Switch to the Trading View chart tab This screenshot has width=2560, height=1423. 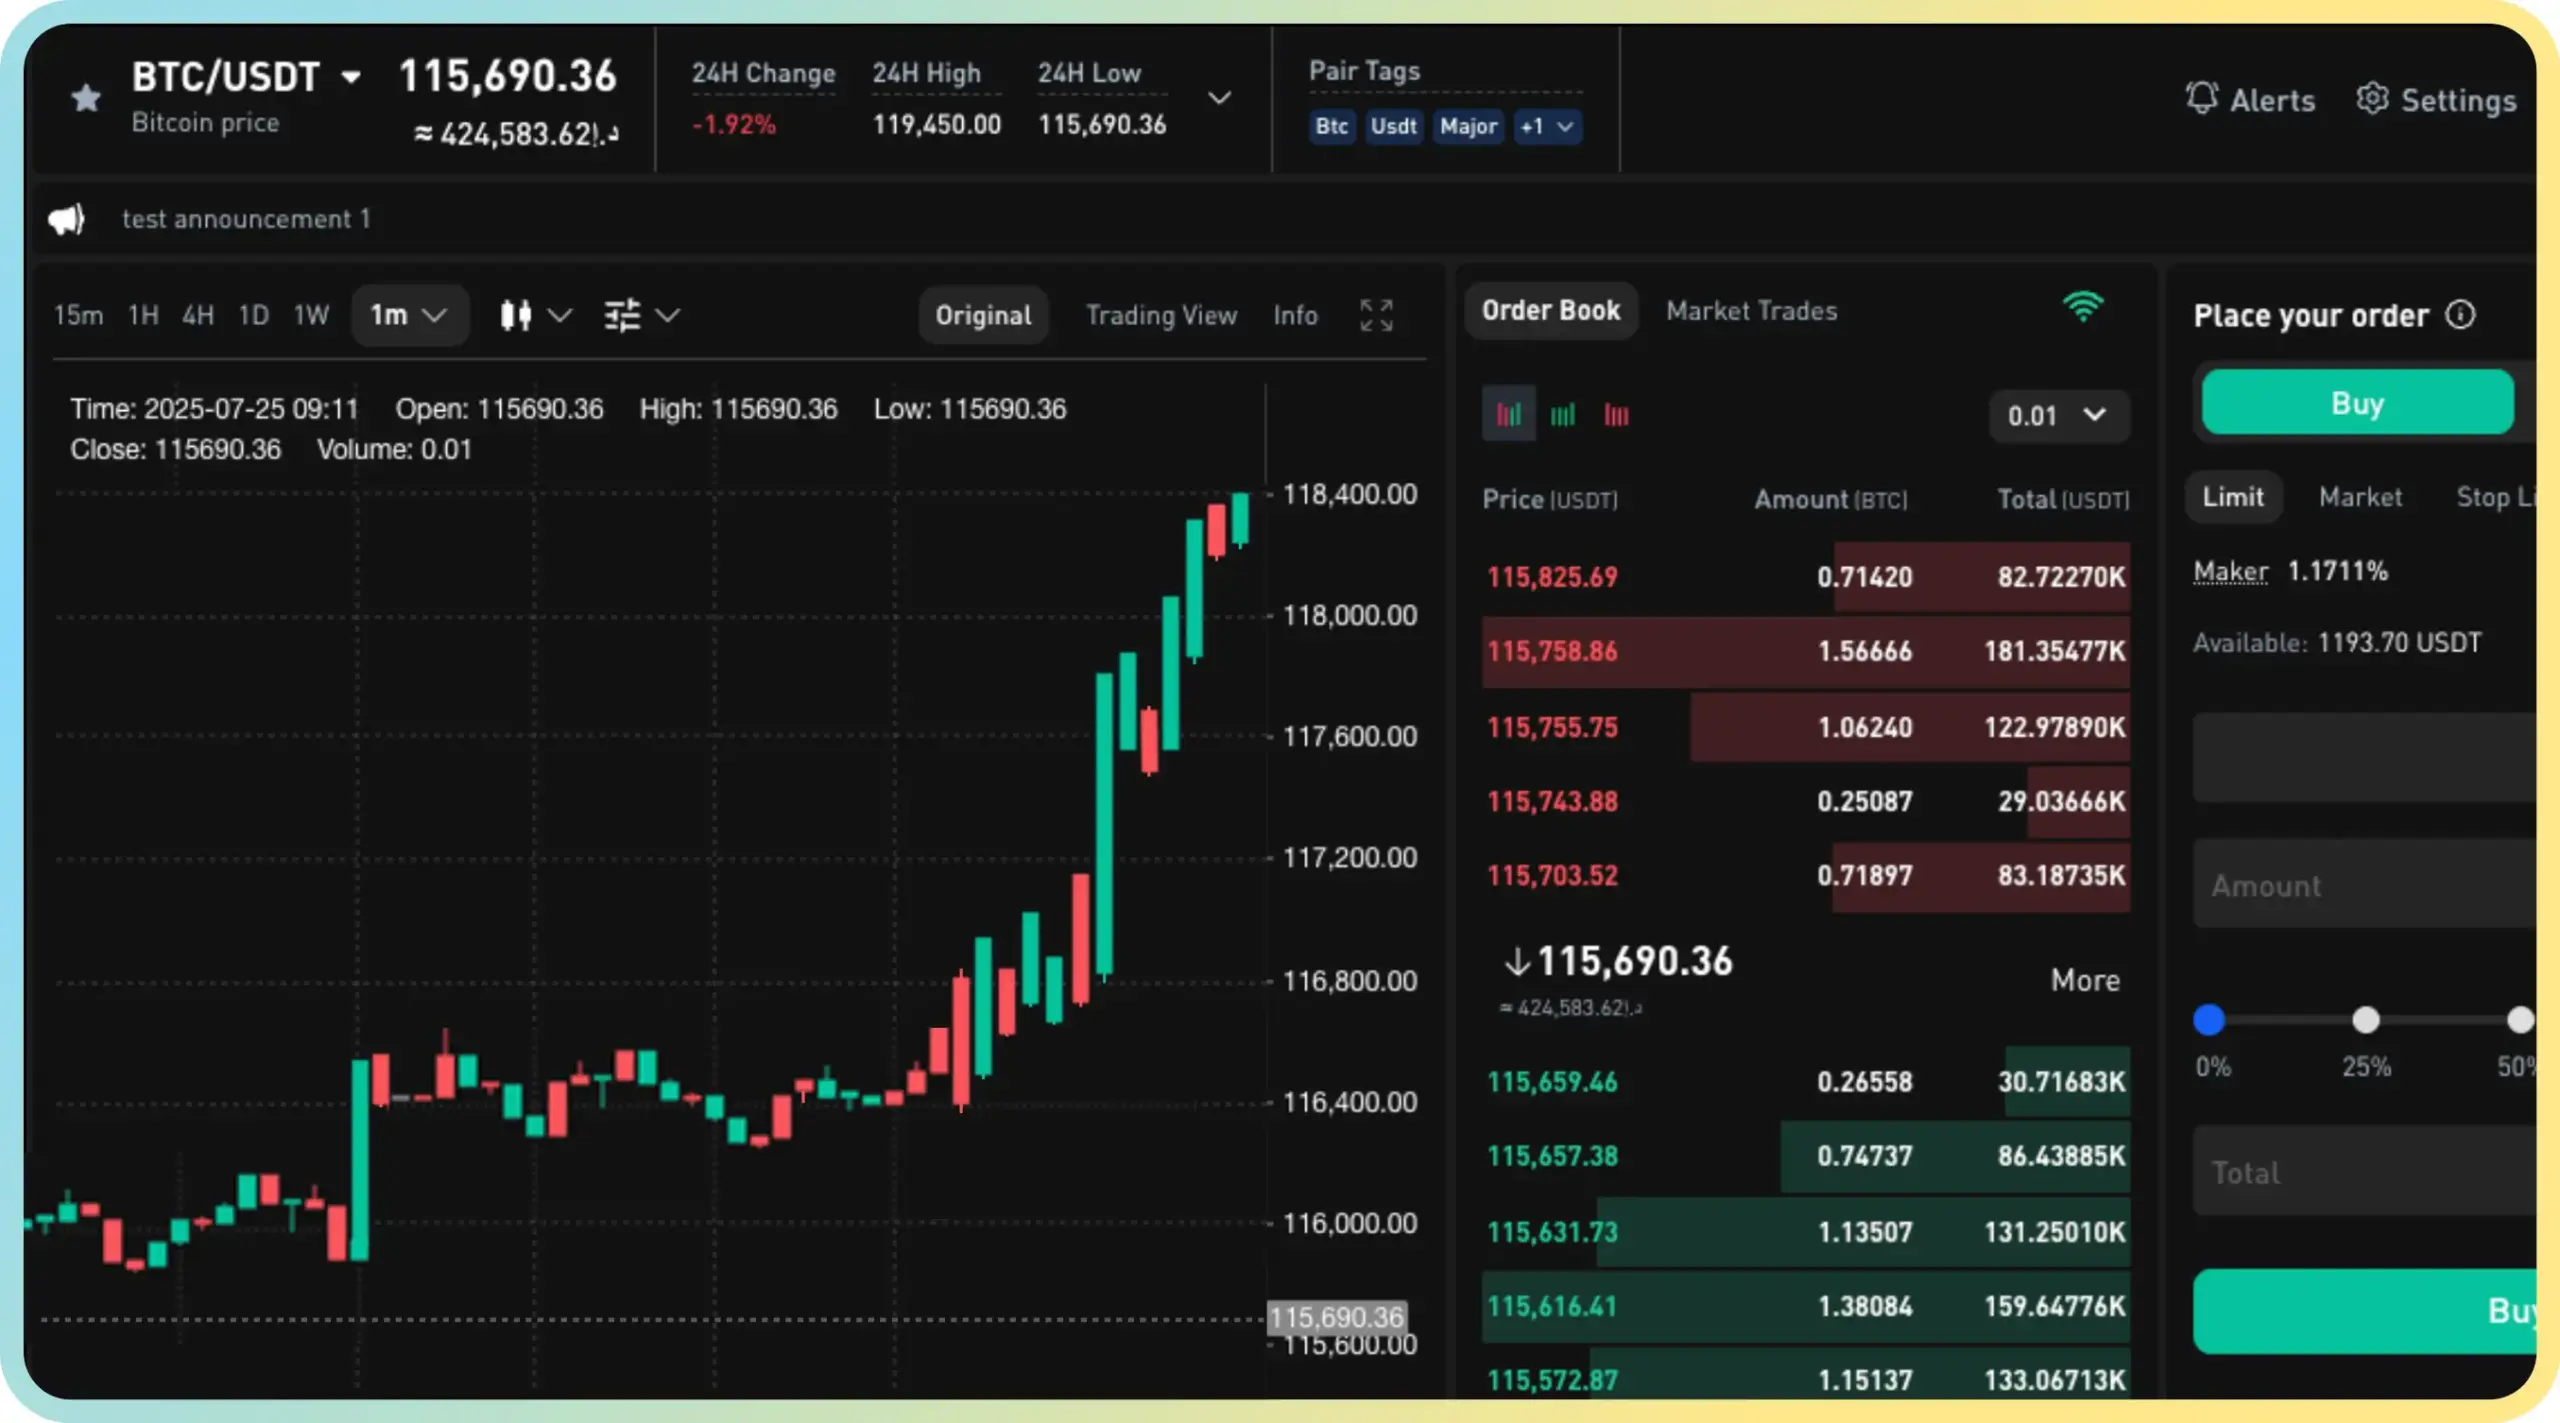coord(1161,315)
